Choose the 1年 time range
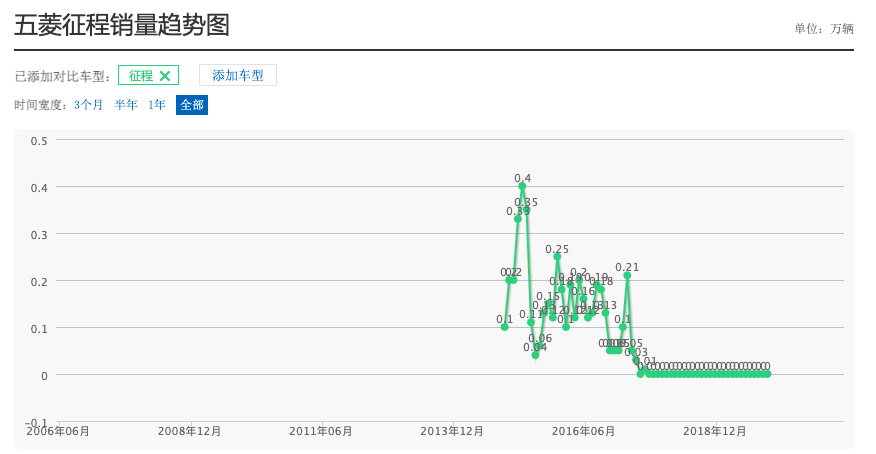 click(157, 105)
